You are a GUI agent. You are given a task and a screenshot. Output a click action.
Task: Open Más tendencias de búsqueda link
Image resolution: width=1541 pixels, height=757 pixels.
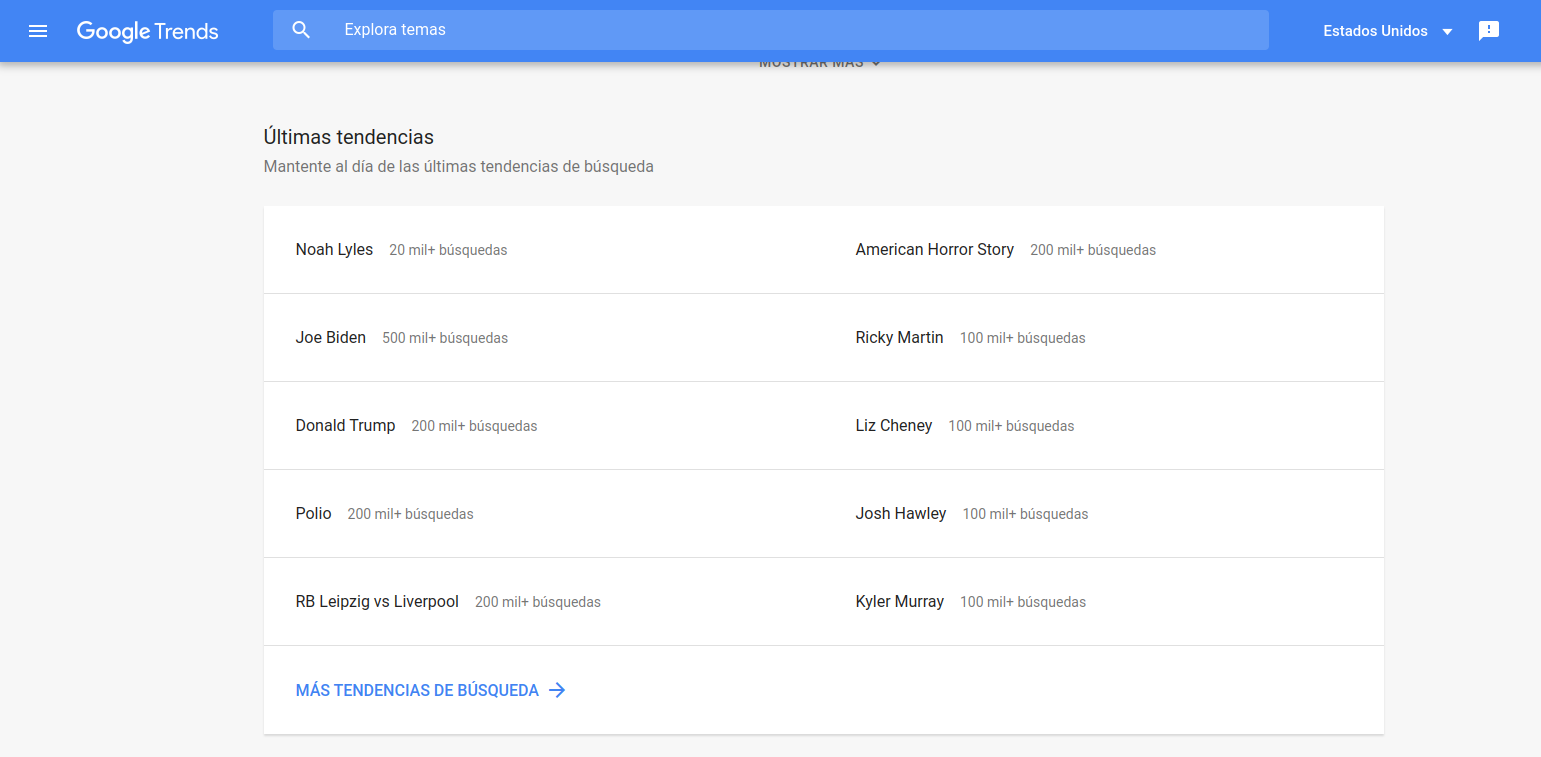pos(417,690)
